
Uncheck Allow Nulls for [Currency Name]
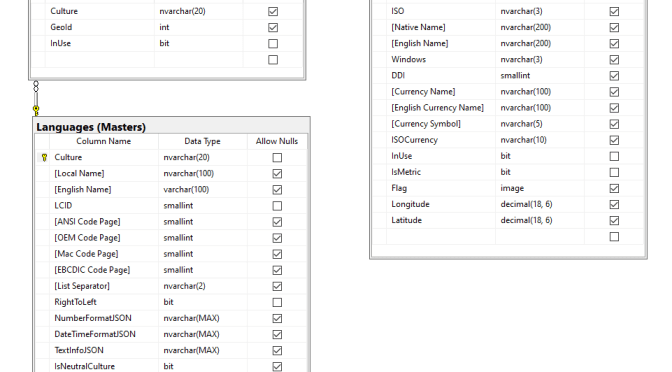pos(614,92)
